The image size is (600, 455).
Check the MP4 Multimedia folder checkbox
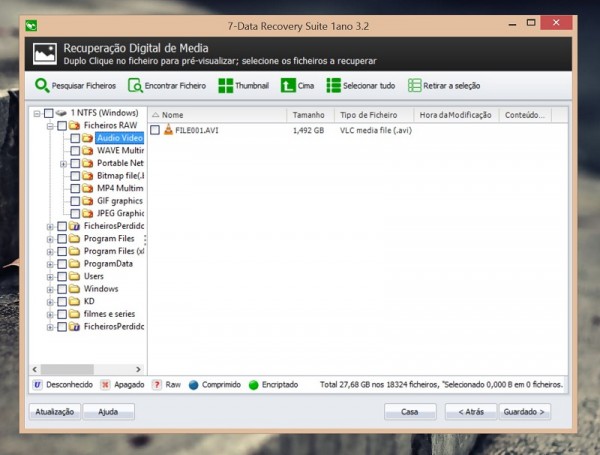click(x=75, y=189)
